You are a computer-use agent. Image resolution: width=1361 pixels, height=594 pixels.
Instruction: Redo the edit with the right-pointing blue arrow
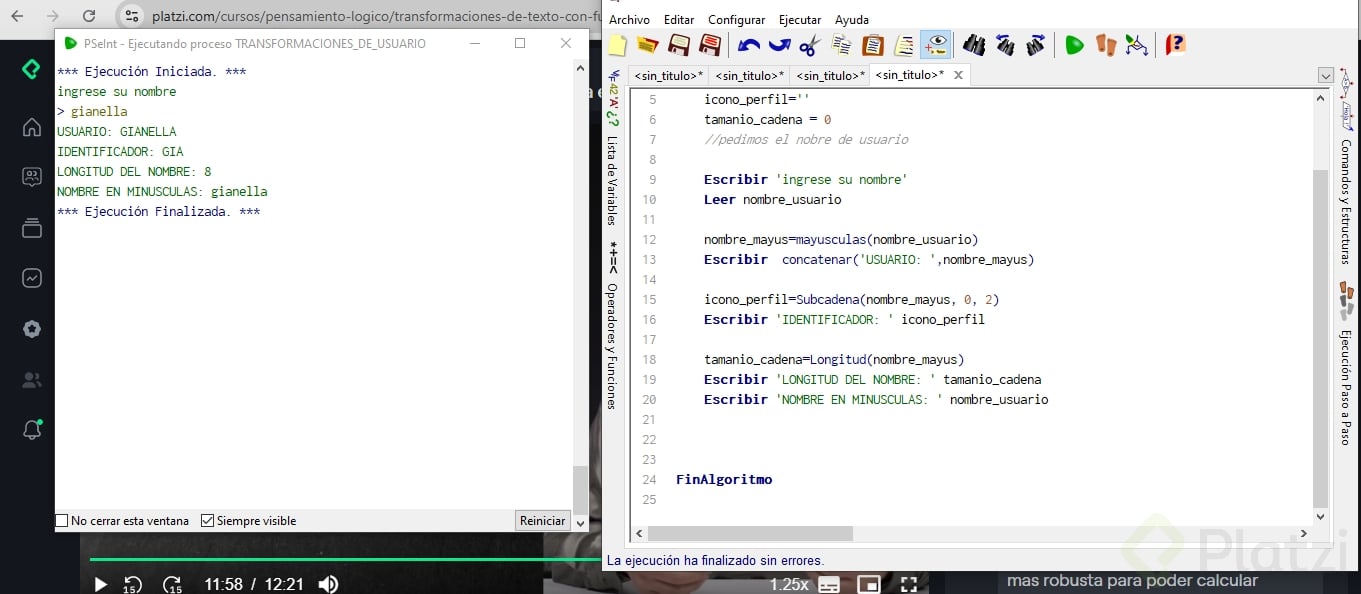pyautogui.click(x=779, y=45)
